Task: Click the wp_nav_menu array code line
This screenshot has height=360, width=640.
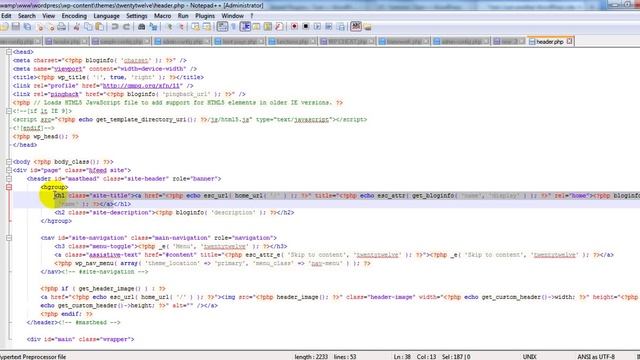Action: point(212,263)
